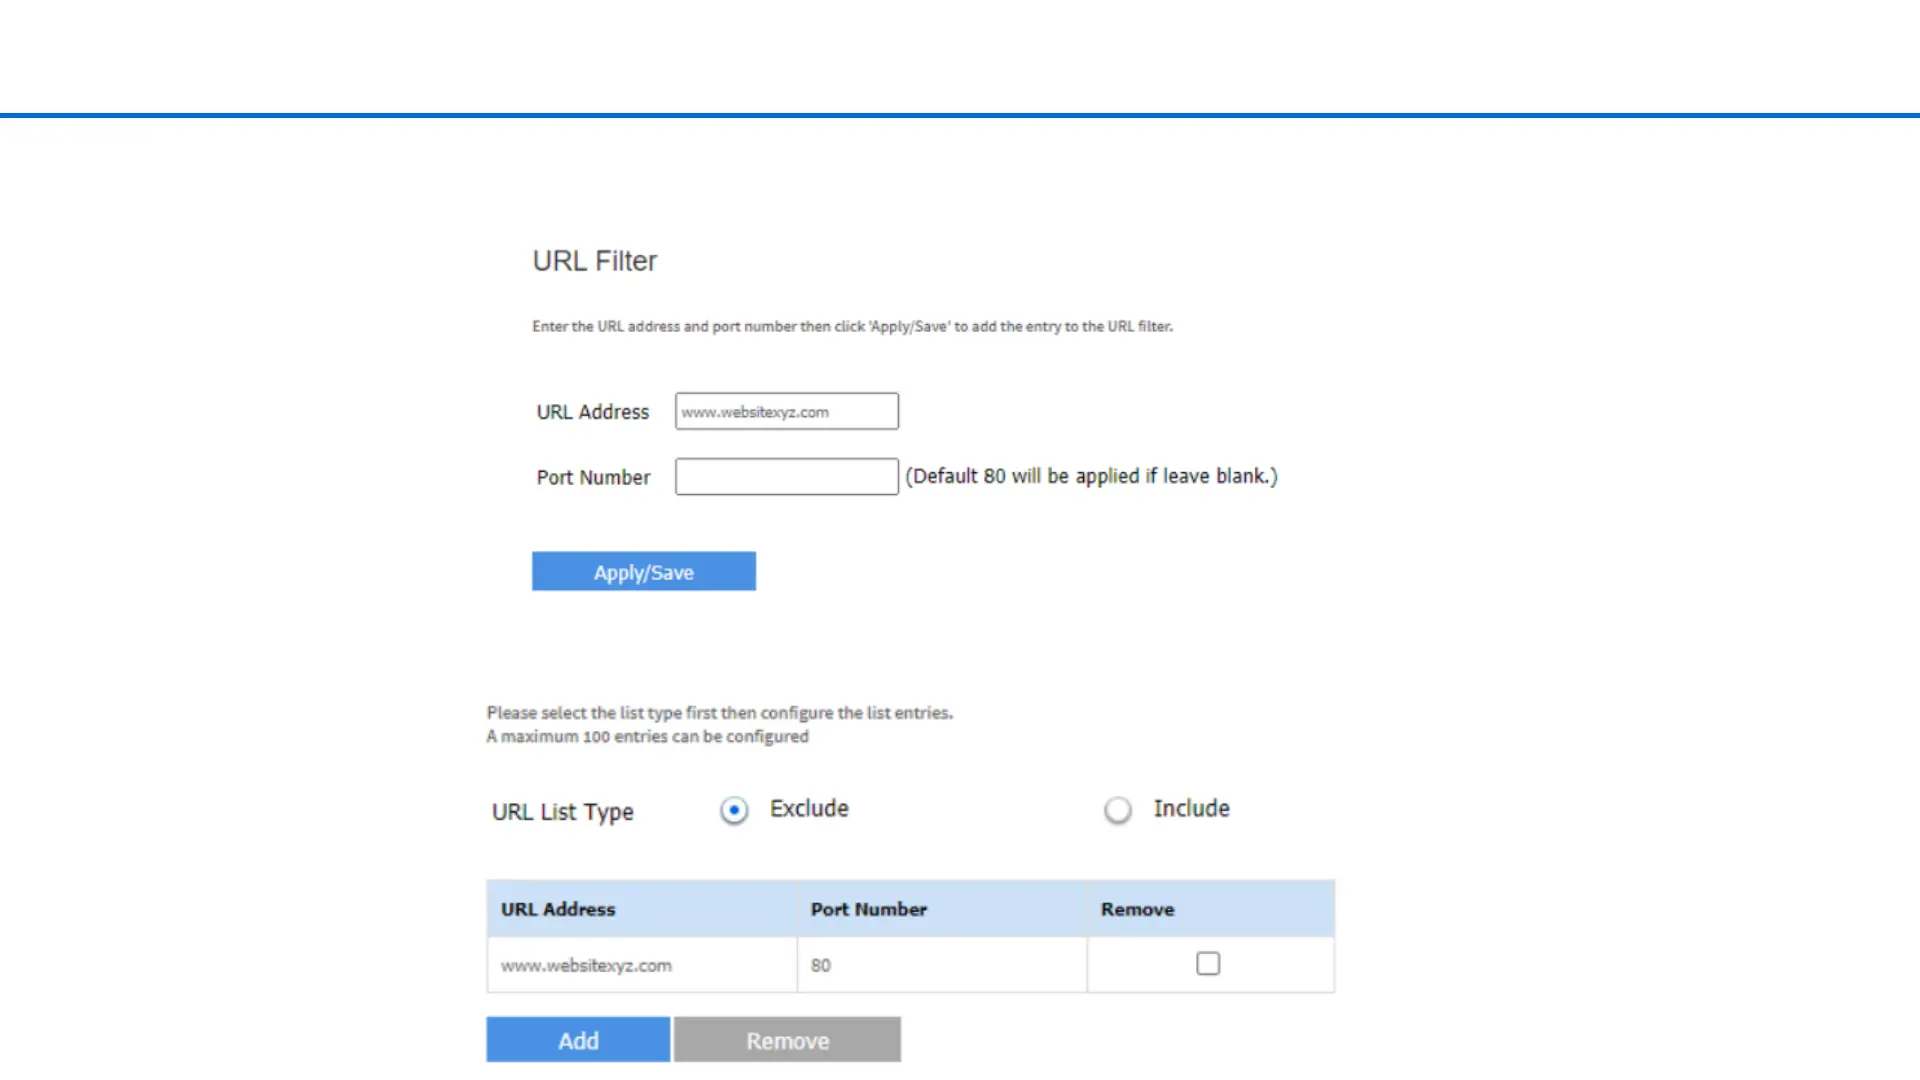Click the blue Add button
The image size is (1920, 1080).
(x=578, y=1040)
